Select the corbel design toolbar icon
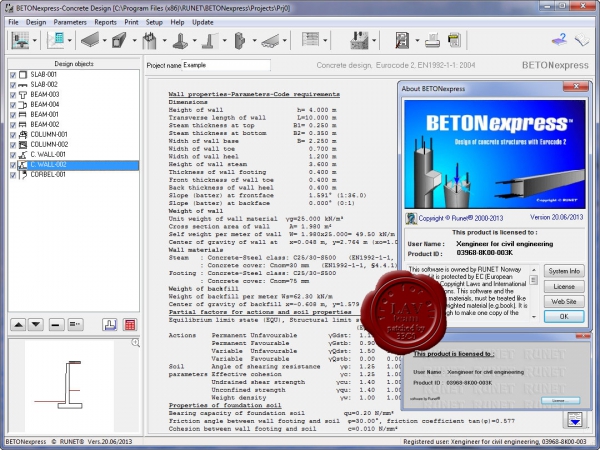This screenshot has width=600, height=450. click(x=240, y=41)
